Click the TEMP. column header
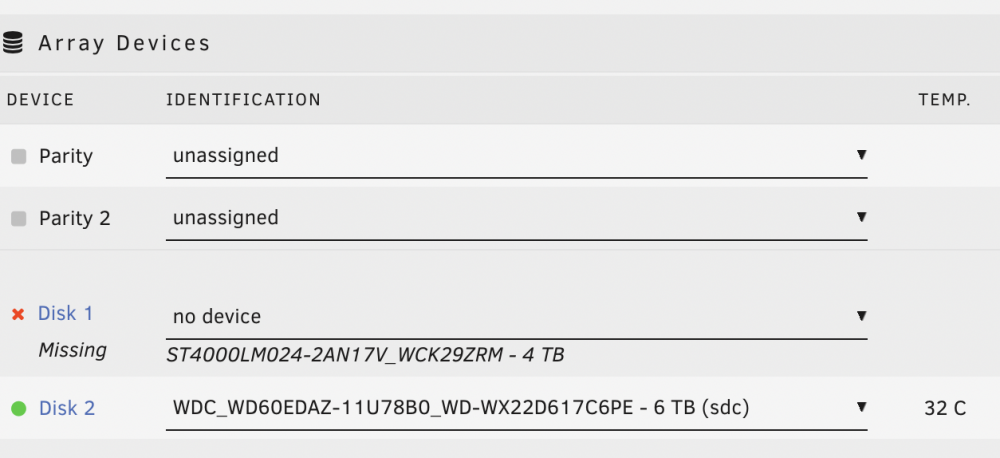This screenshot has height=458, width=1000. pyautogui.click(x=945, y=100)
